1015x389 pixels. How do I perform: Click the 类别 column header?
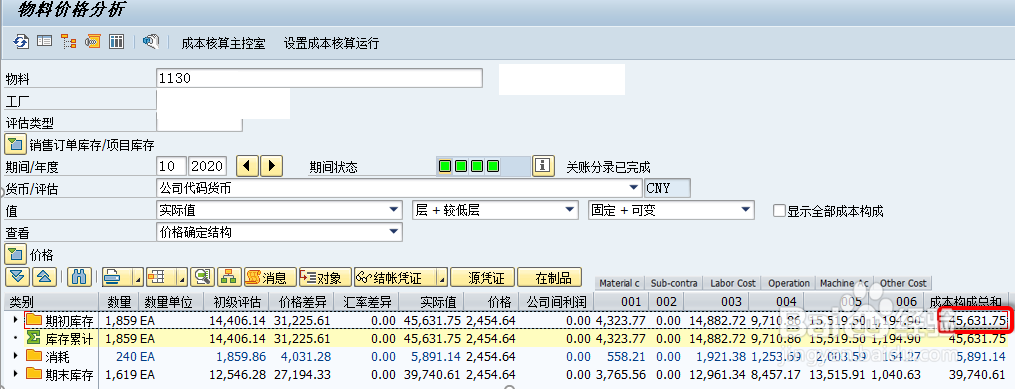click(x=51, y=302)
